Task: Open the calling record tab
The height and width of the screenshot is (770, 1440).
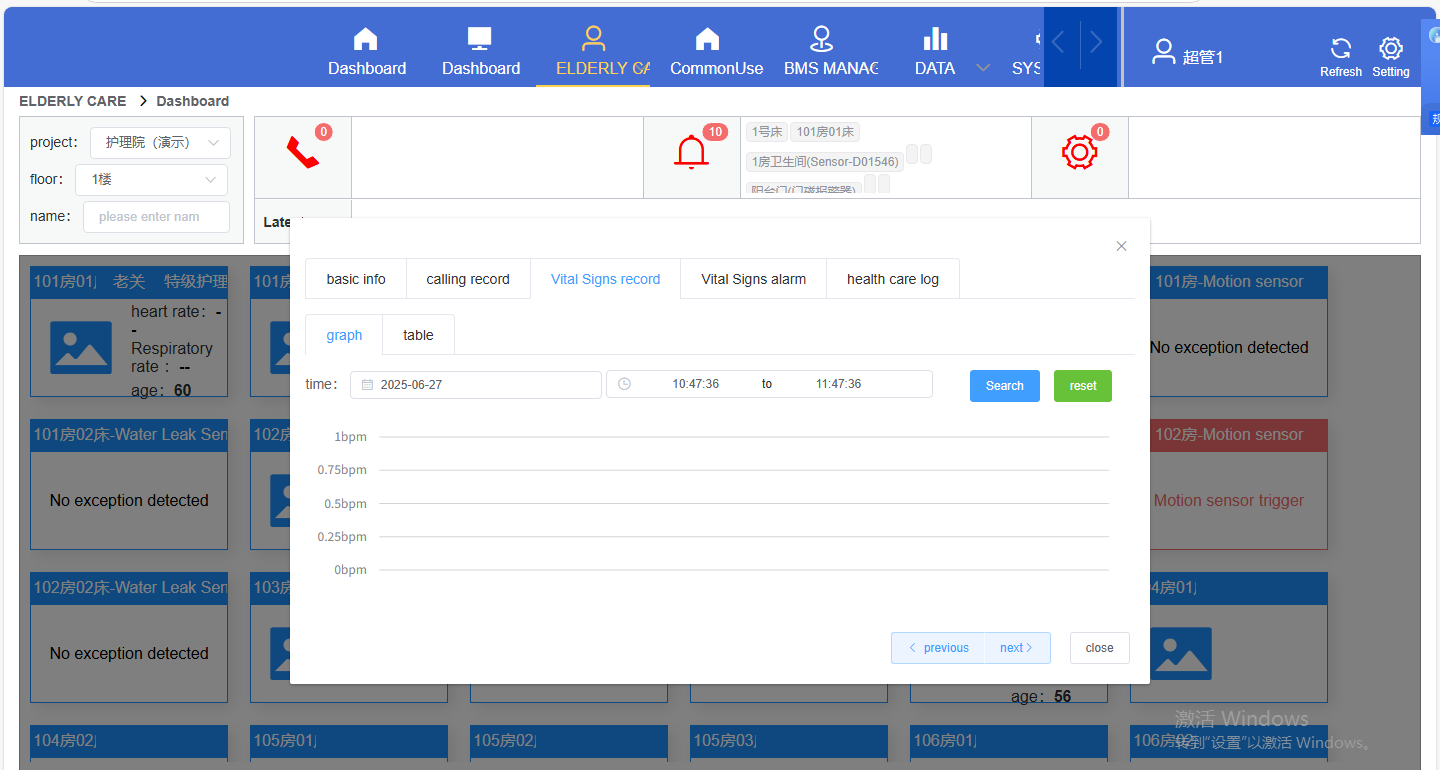Action: (468, 279)
